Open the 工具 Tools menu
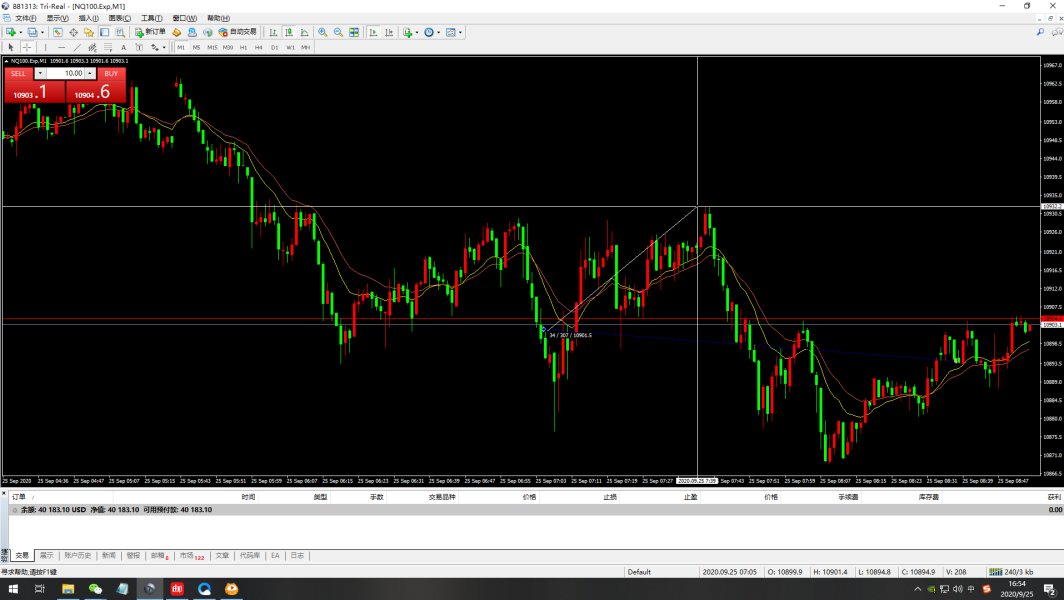Screen dimensions: 1064x600 (151, 18)
